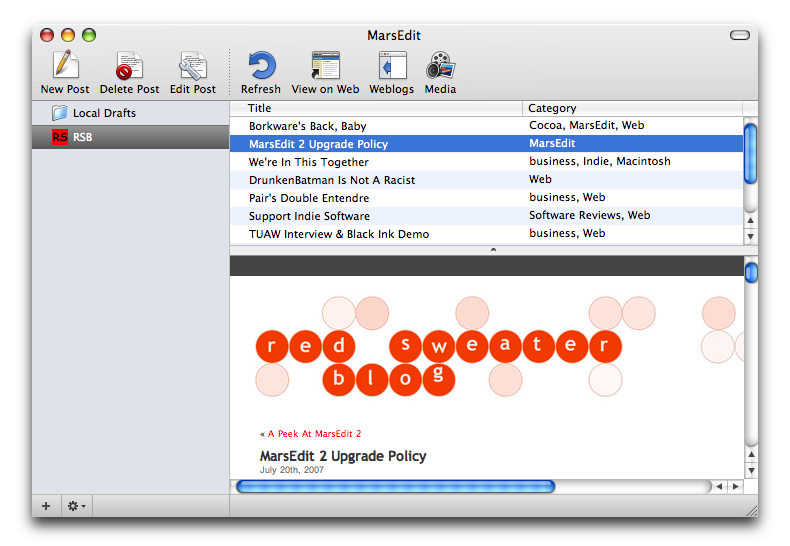The height and width of the screenshot is (546, 790).
Task: Click the View on Web icon
Action: pyautogui.click(x=325, y=65)
